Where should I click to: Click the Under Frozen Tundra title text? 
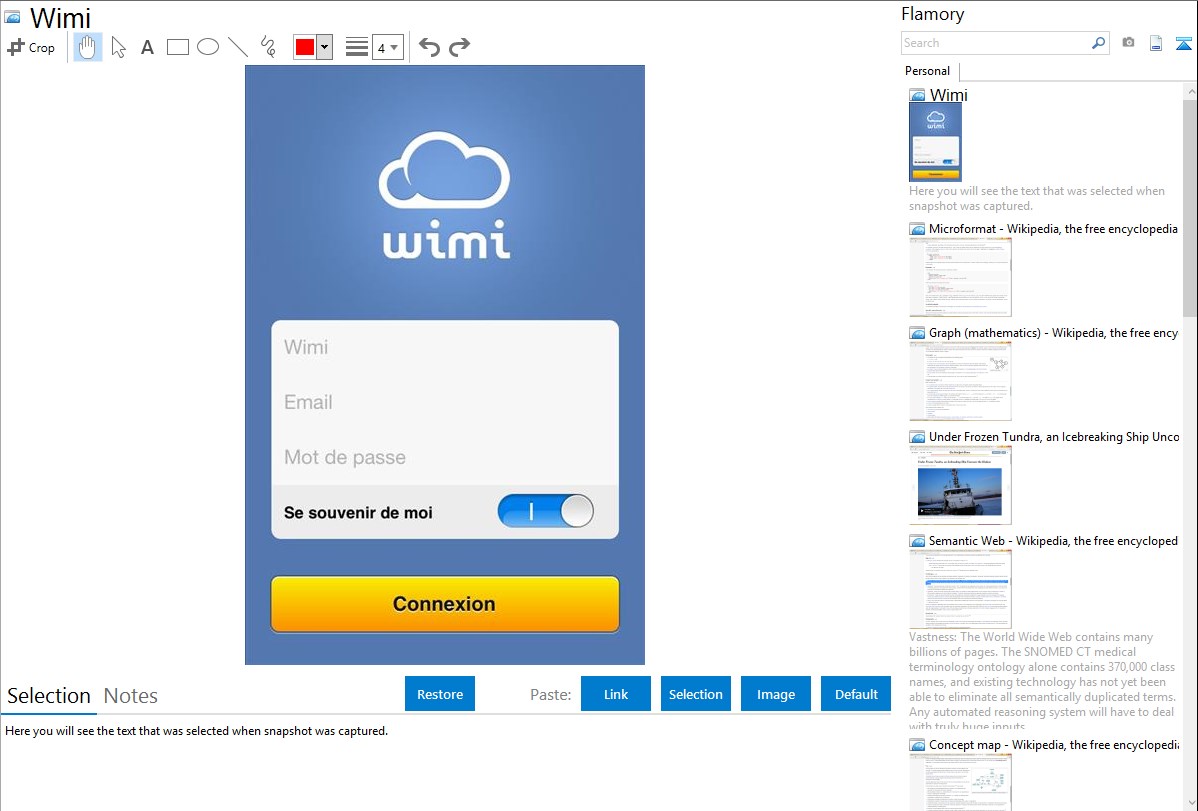coord(1054,436)
